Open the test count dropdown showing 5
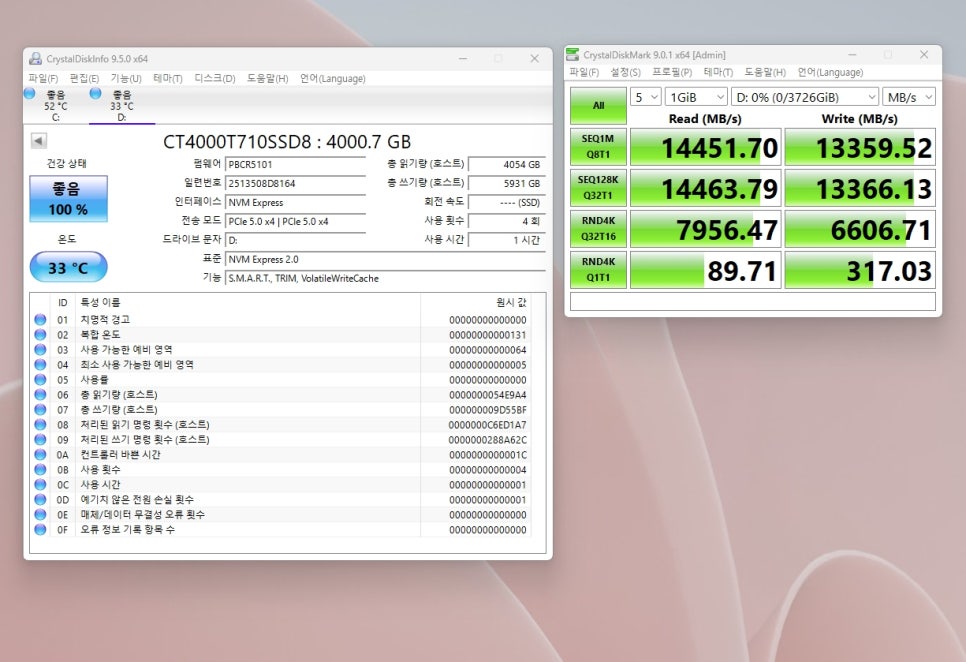The width and height of the screenshot is (966, 662). pyautogui.click(x=646, y=97)
